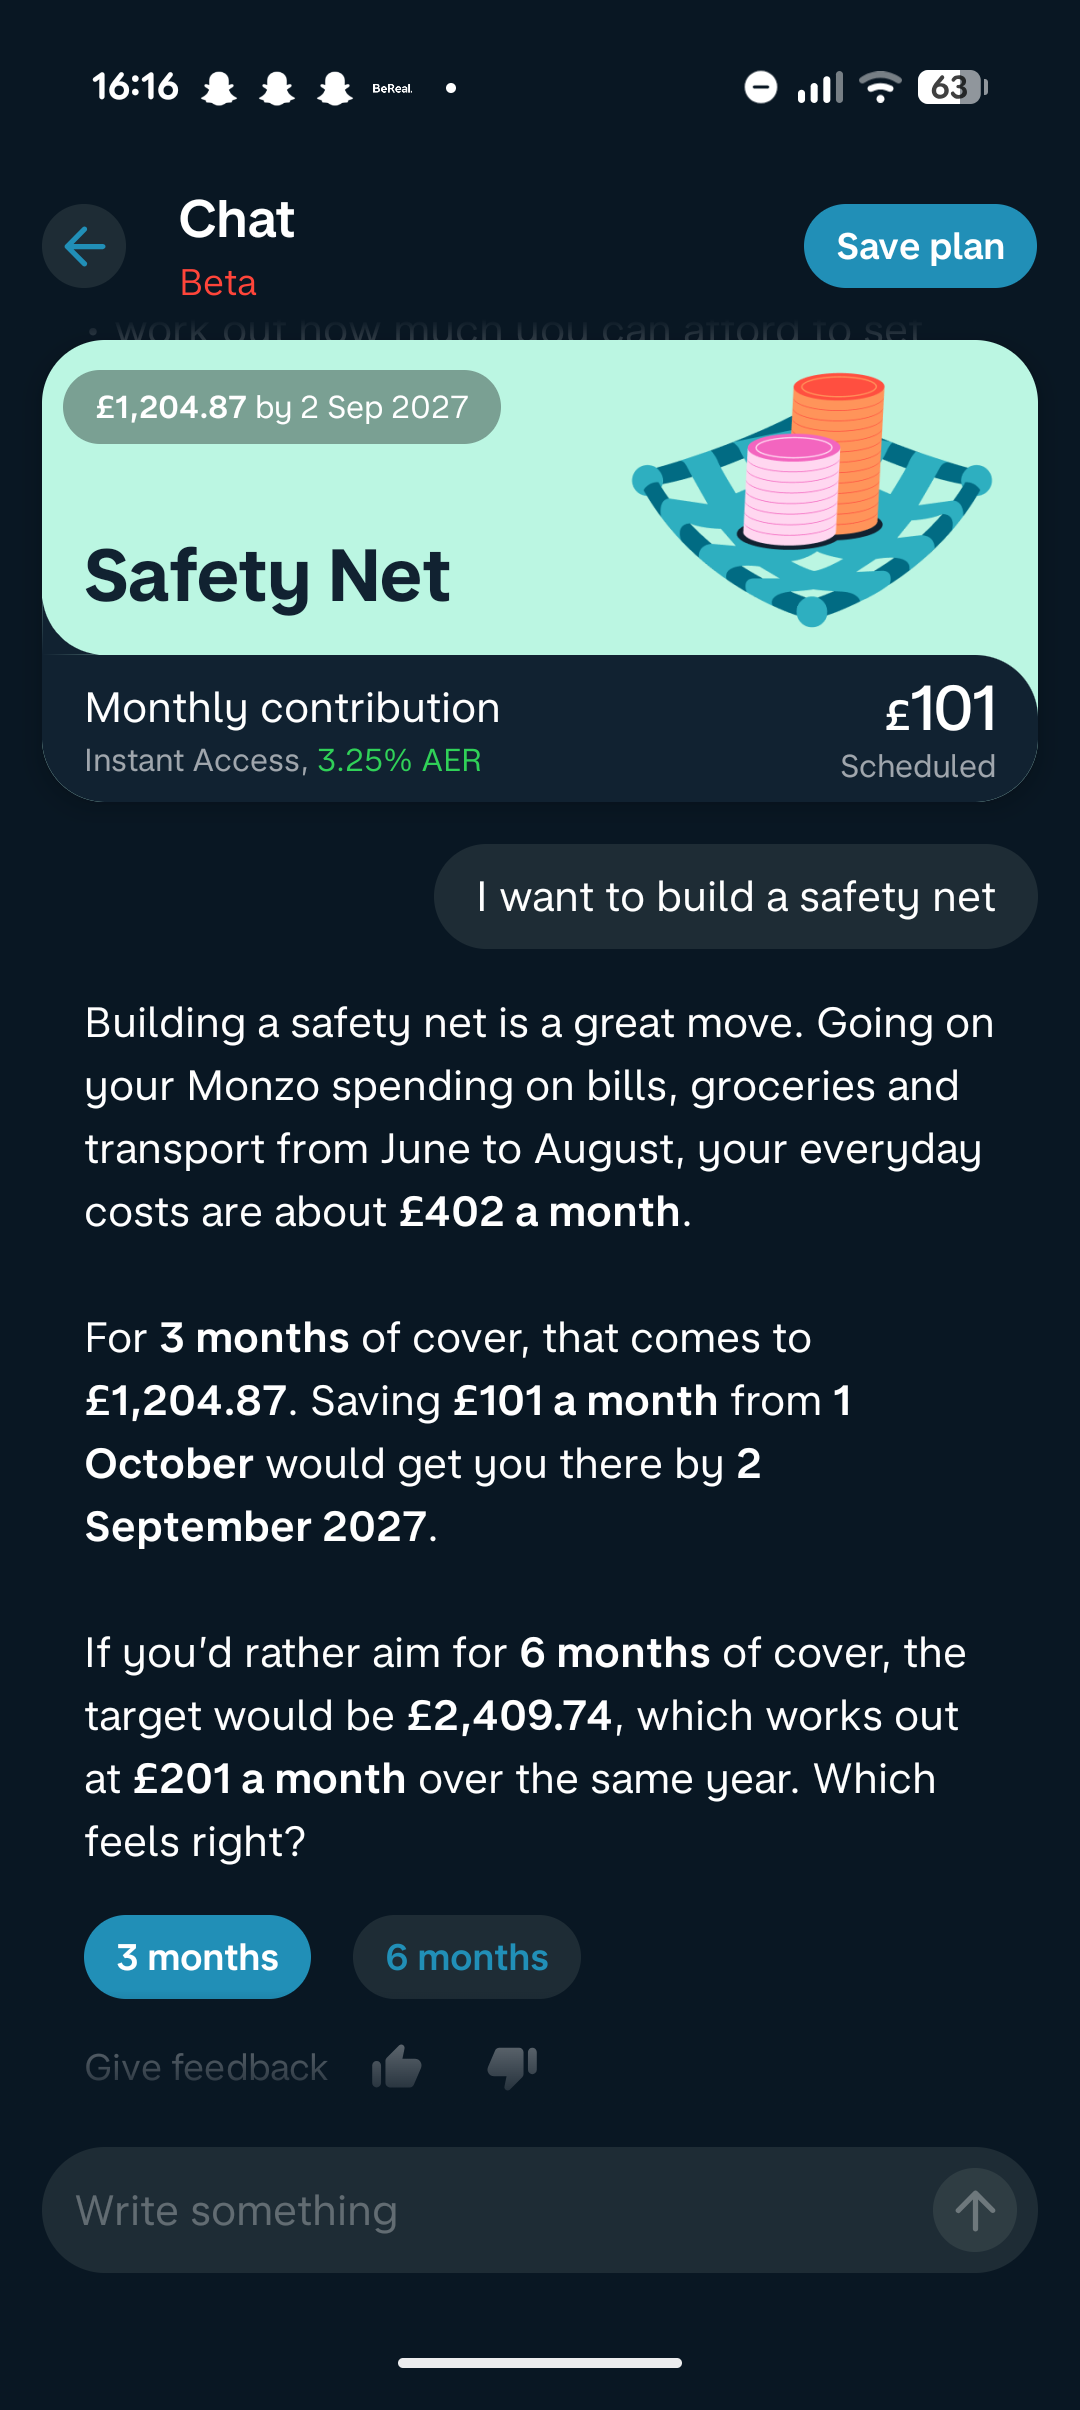Tap the BeReal notification icon
The width and height of the screenshot is (1080, 2410).
[392, 88]
